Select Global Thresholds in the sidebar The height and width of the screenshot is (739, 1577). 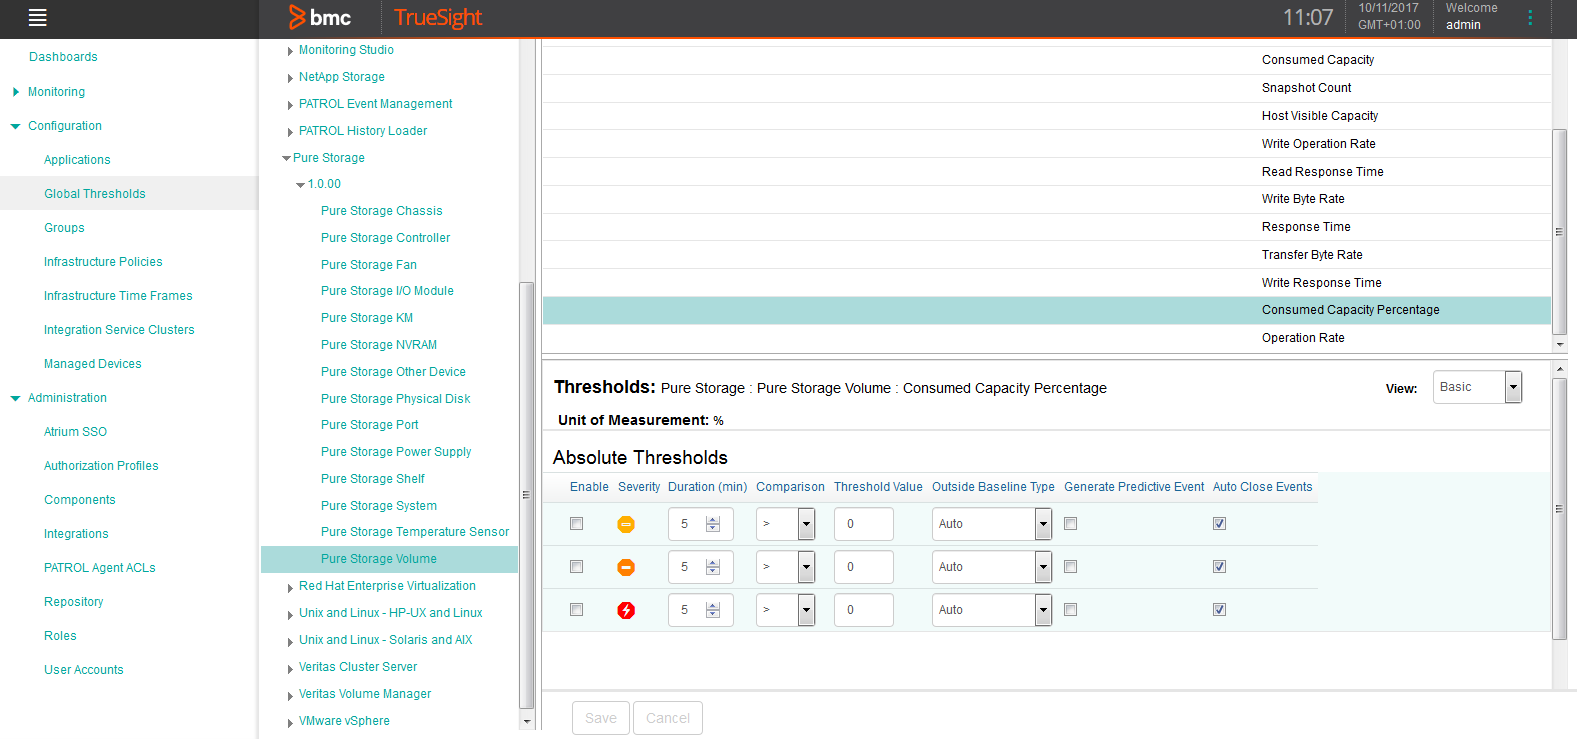[x=95, y=194]
